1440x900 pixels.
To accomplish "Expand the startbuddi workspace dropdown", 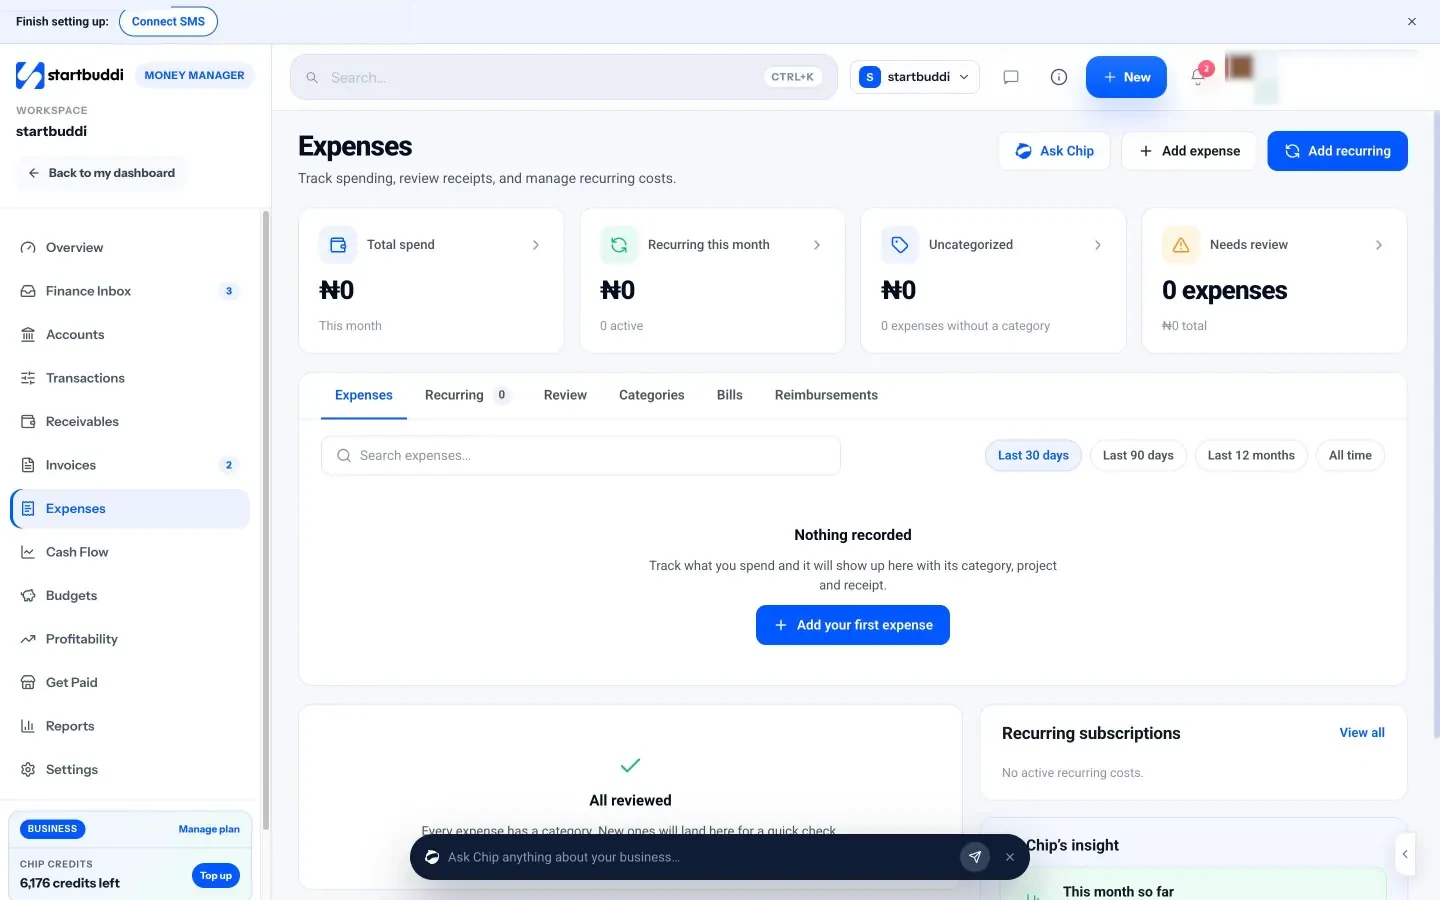I will [915, 77].
